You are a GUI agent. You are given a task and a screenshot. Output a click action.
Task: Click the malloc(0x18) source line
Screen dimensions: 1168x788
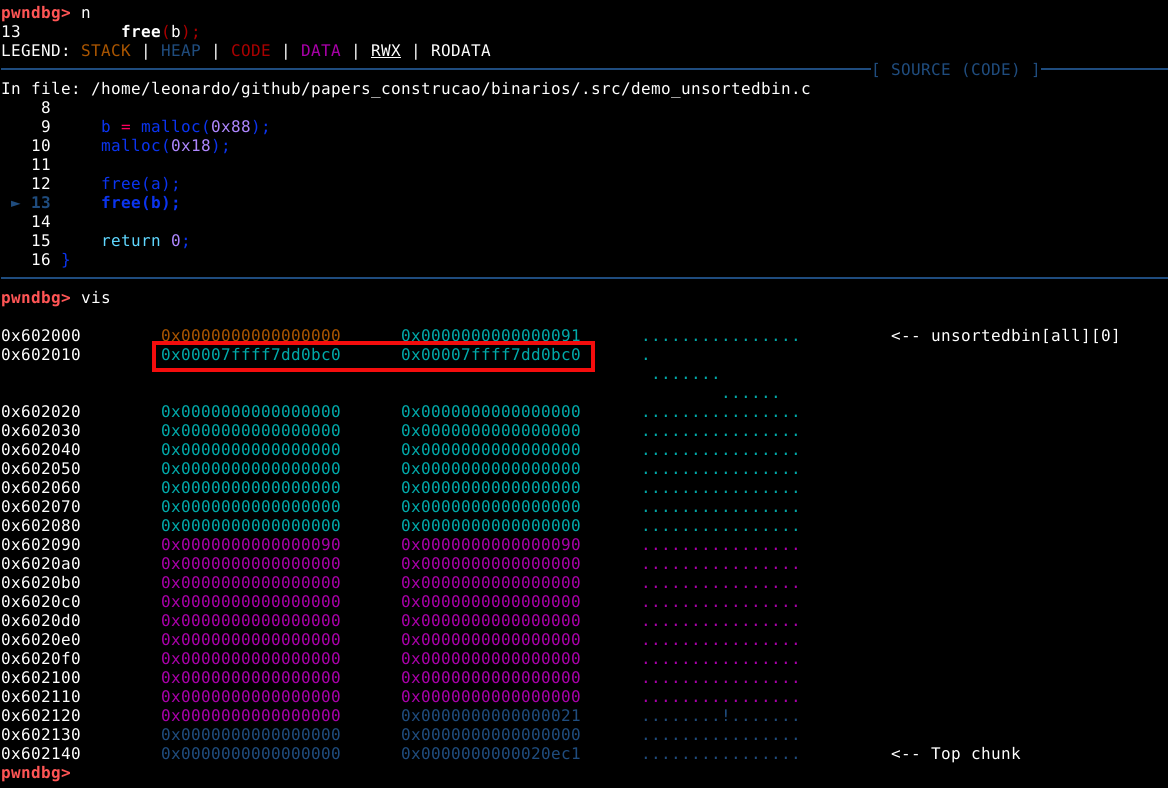(165, 146)
